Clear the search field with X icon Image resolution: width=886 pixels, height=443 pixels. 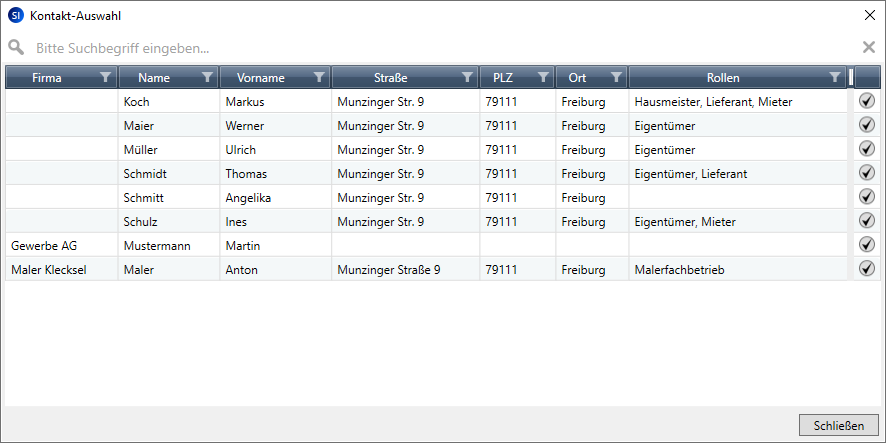point(869,47)
